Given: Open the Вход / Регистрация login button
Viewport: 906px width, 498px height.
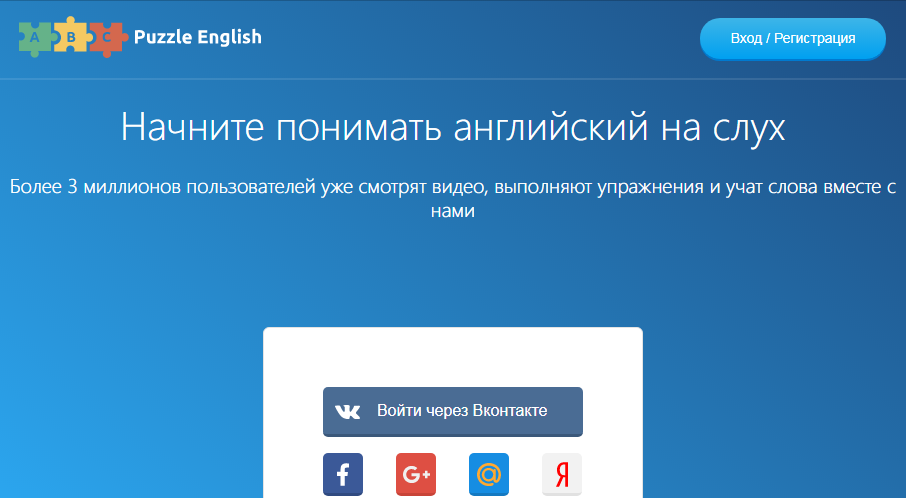Looking at the screenshot, I should click(793, 39).
